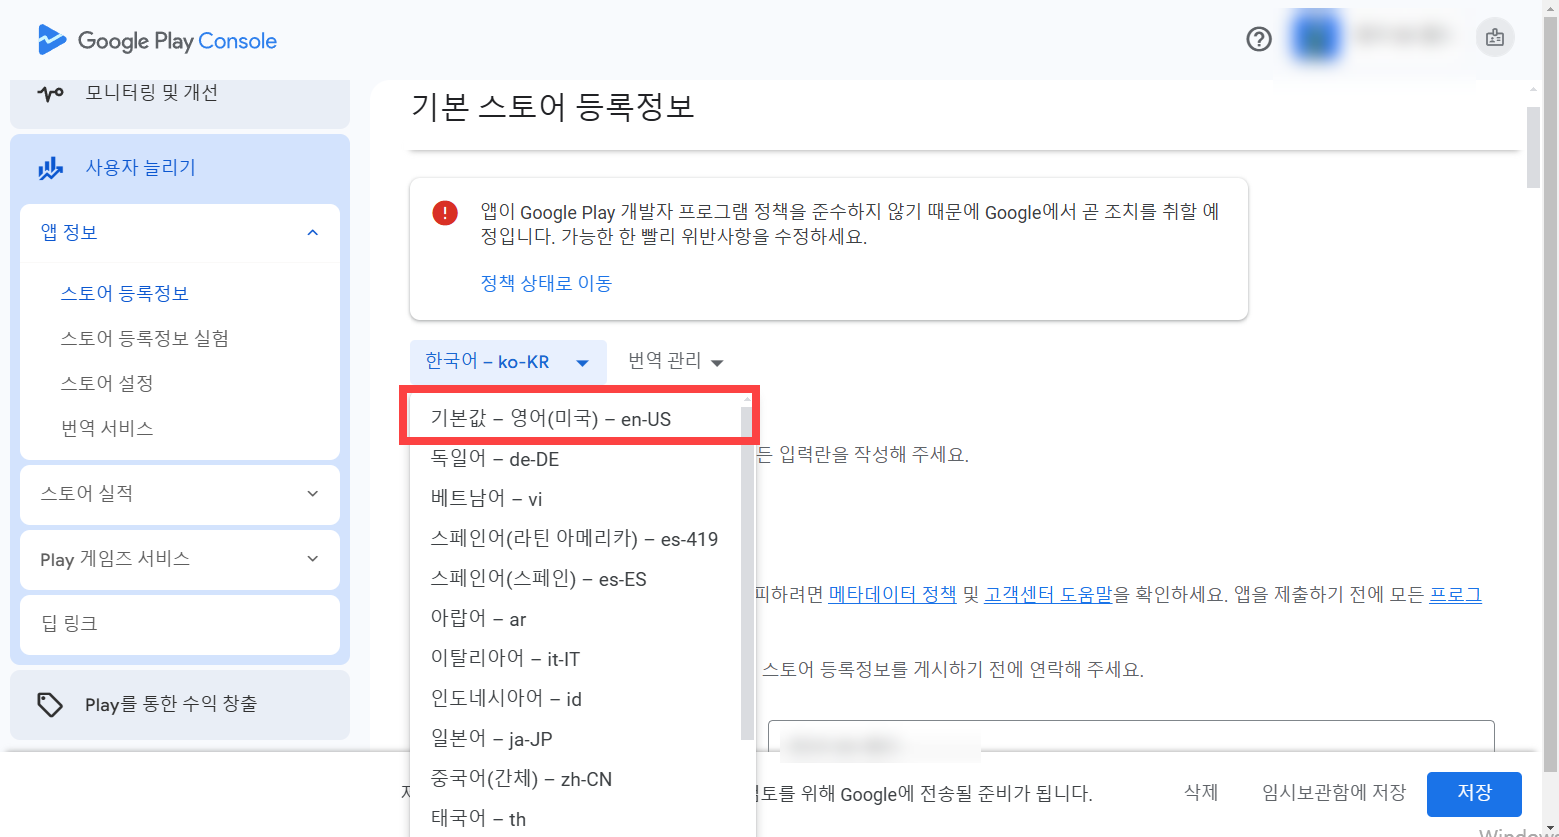
Task: Open the 번역 관리 dropdown
Action: tap(675, 362)
